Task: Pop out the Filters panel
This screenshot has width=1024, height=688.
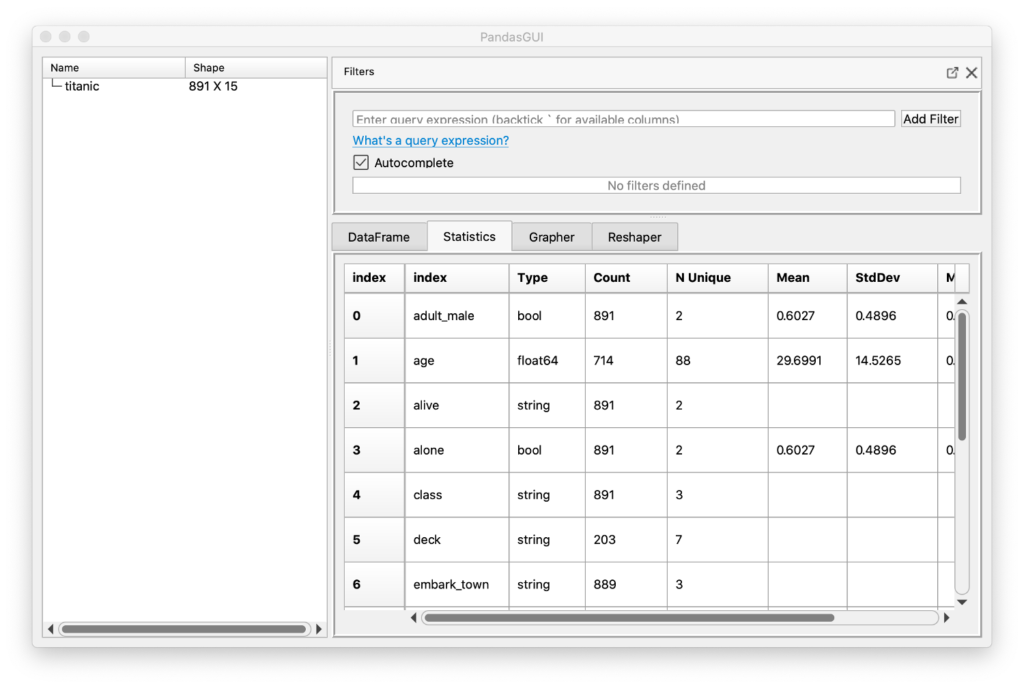Action: click(x=952, y=73)
